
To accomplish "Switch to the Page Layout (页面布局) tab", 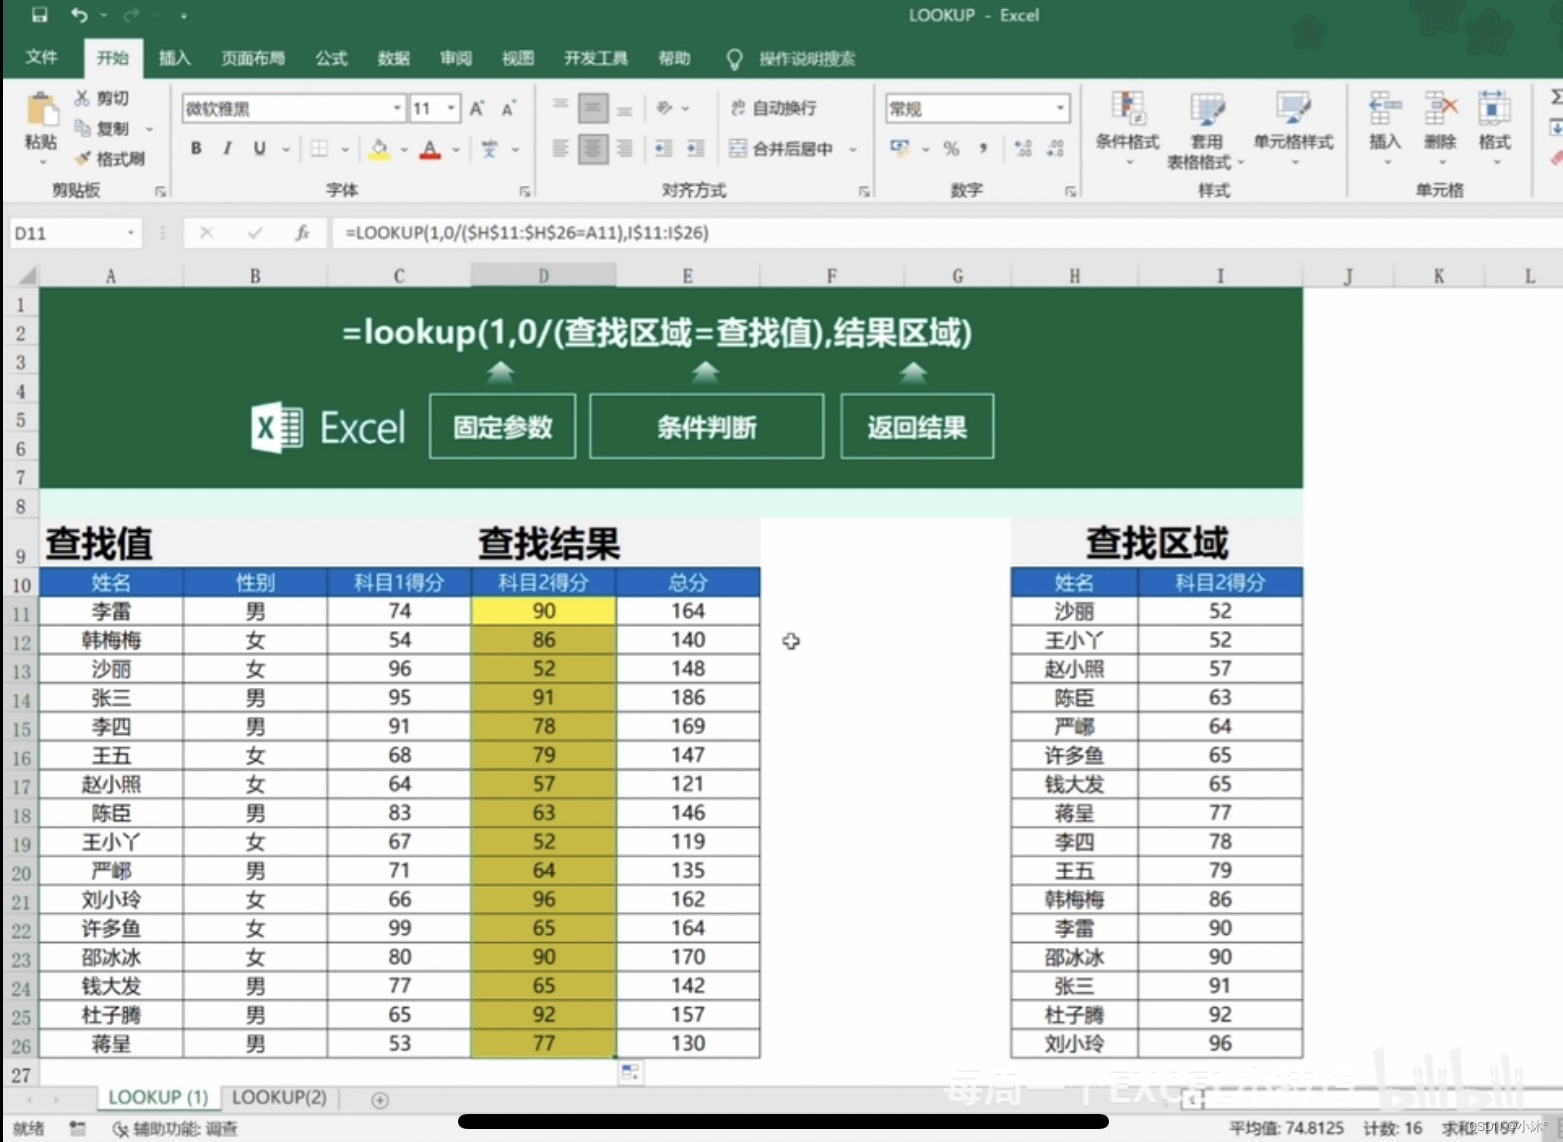I will tap(253, 58).
